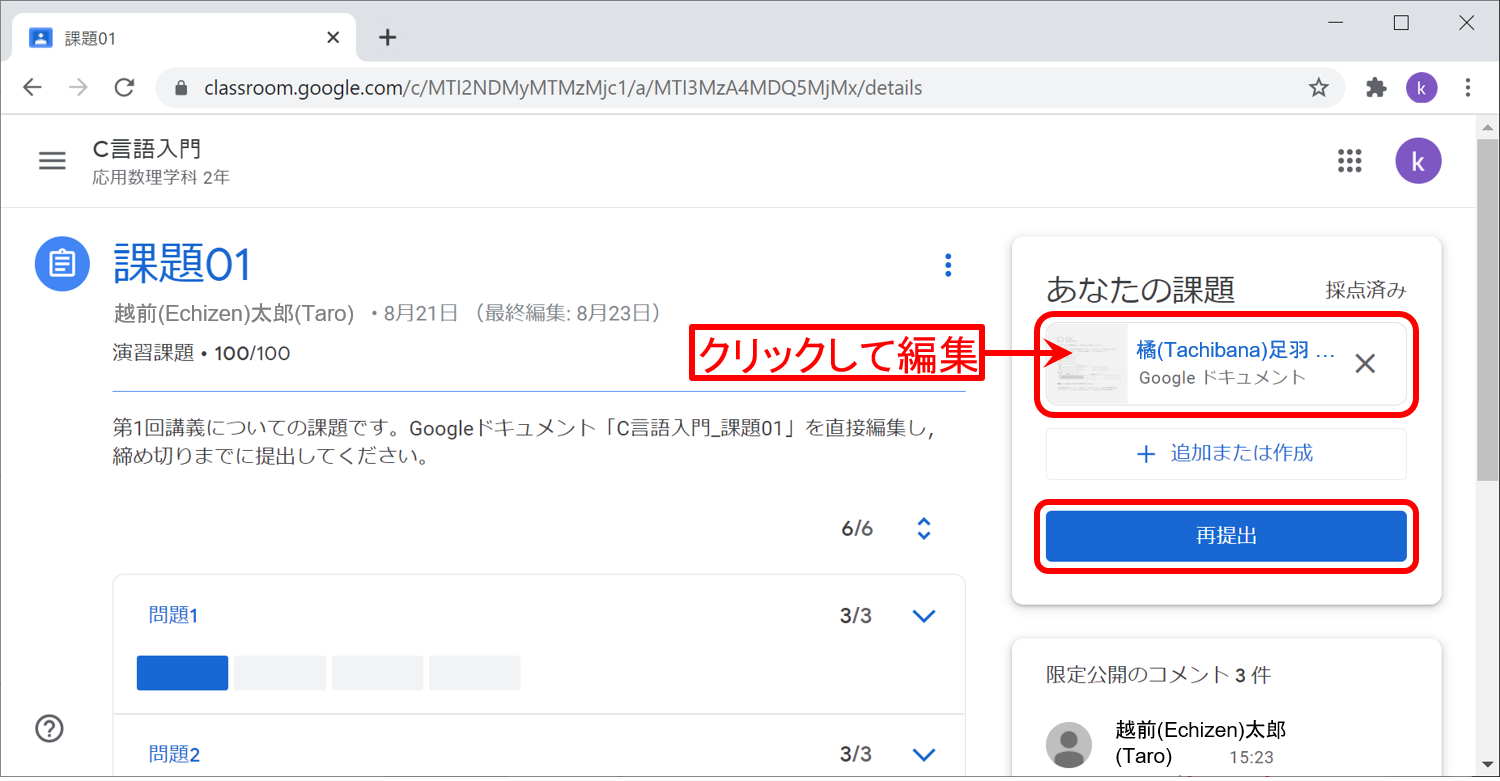This screenshot has width=1500, height=781.
Task: Reload the page with the refresh icon
Action: [x=124, y=88]
